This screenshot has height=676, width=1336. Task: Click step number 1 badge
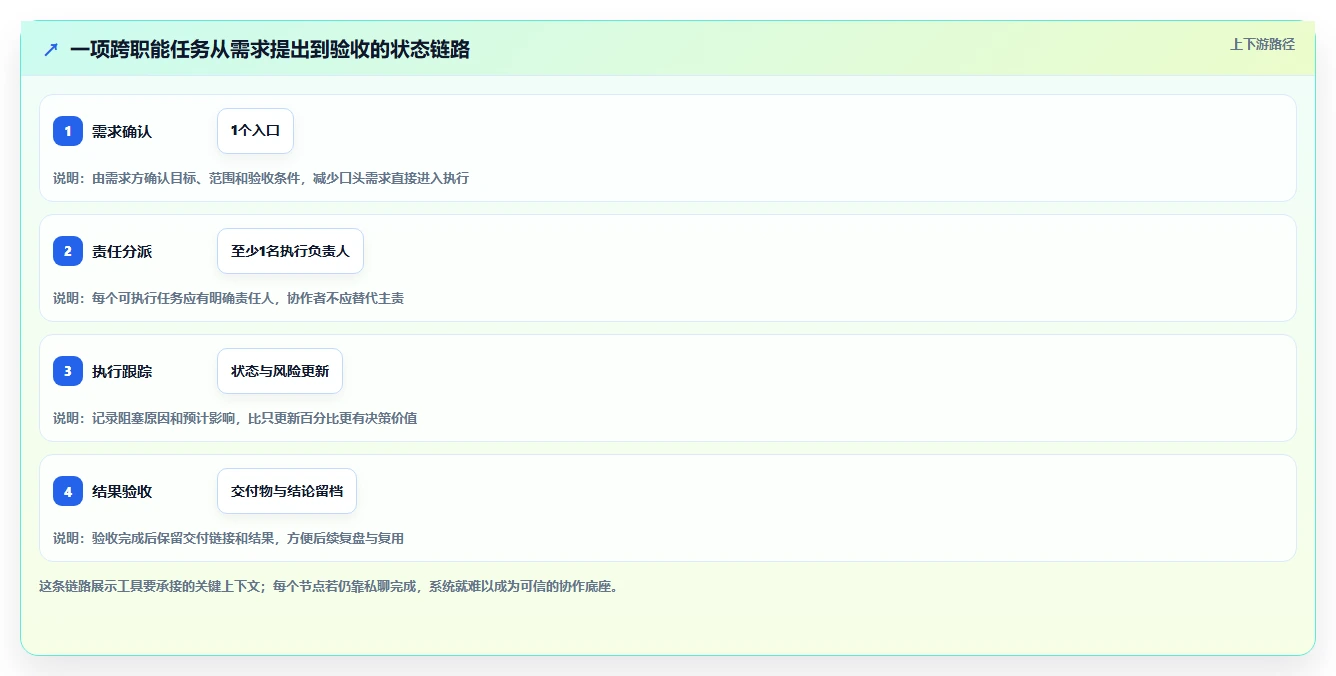68,131
